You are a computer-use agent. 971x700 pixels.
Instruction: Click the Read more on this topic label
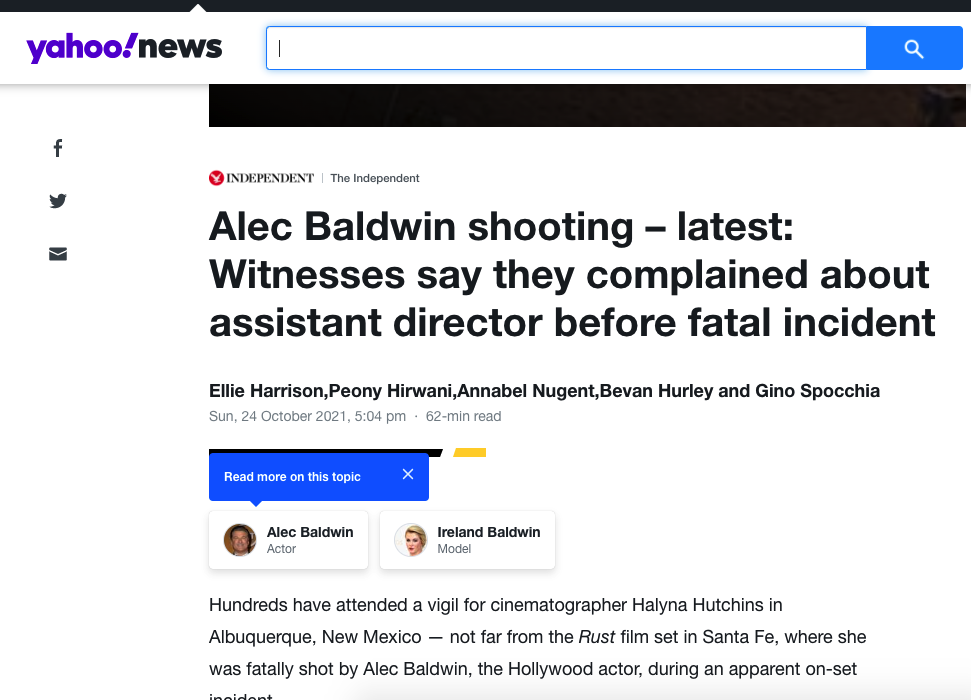[292, 477]
